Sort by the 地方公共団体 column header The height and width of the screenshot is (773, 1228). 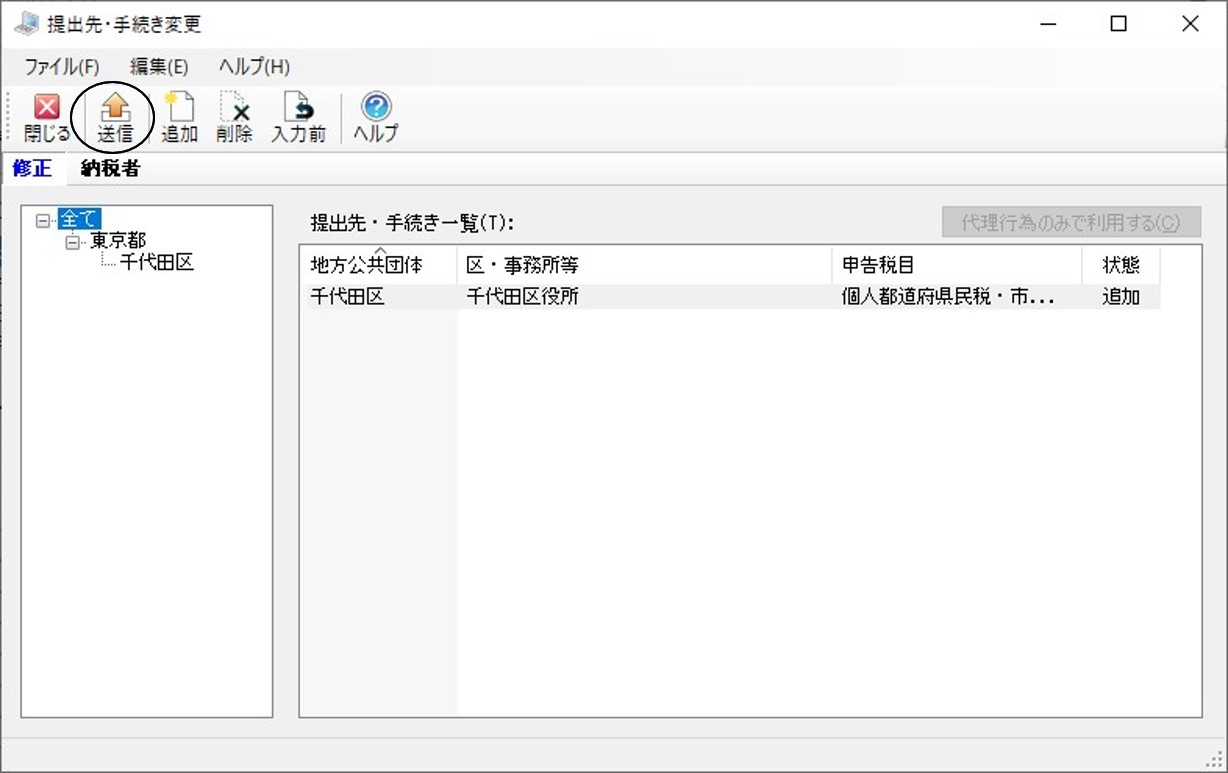[378, 265]
